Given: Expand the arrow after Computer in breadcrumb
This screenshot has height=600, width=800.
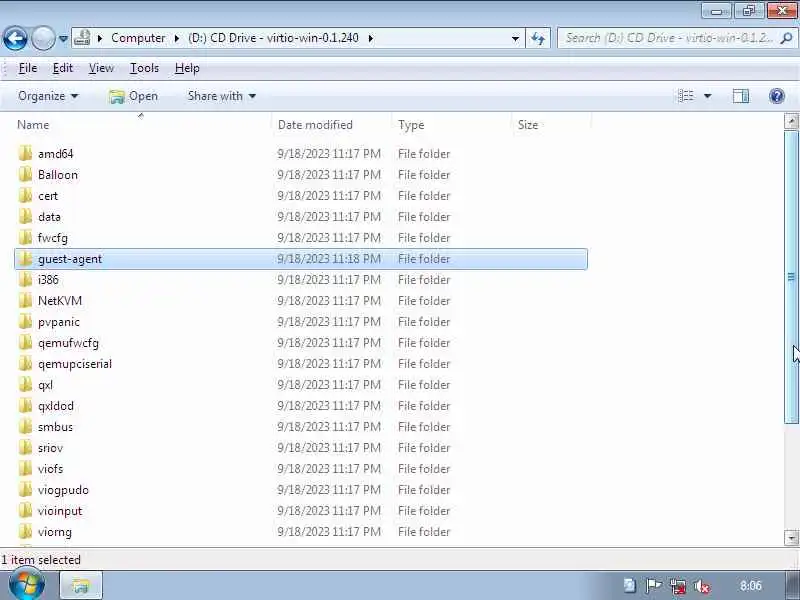Looking at the screenshot, I should point(177,38).
